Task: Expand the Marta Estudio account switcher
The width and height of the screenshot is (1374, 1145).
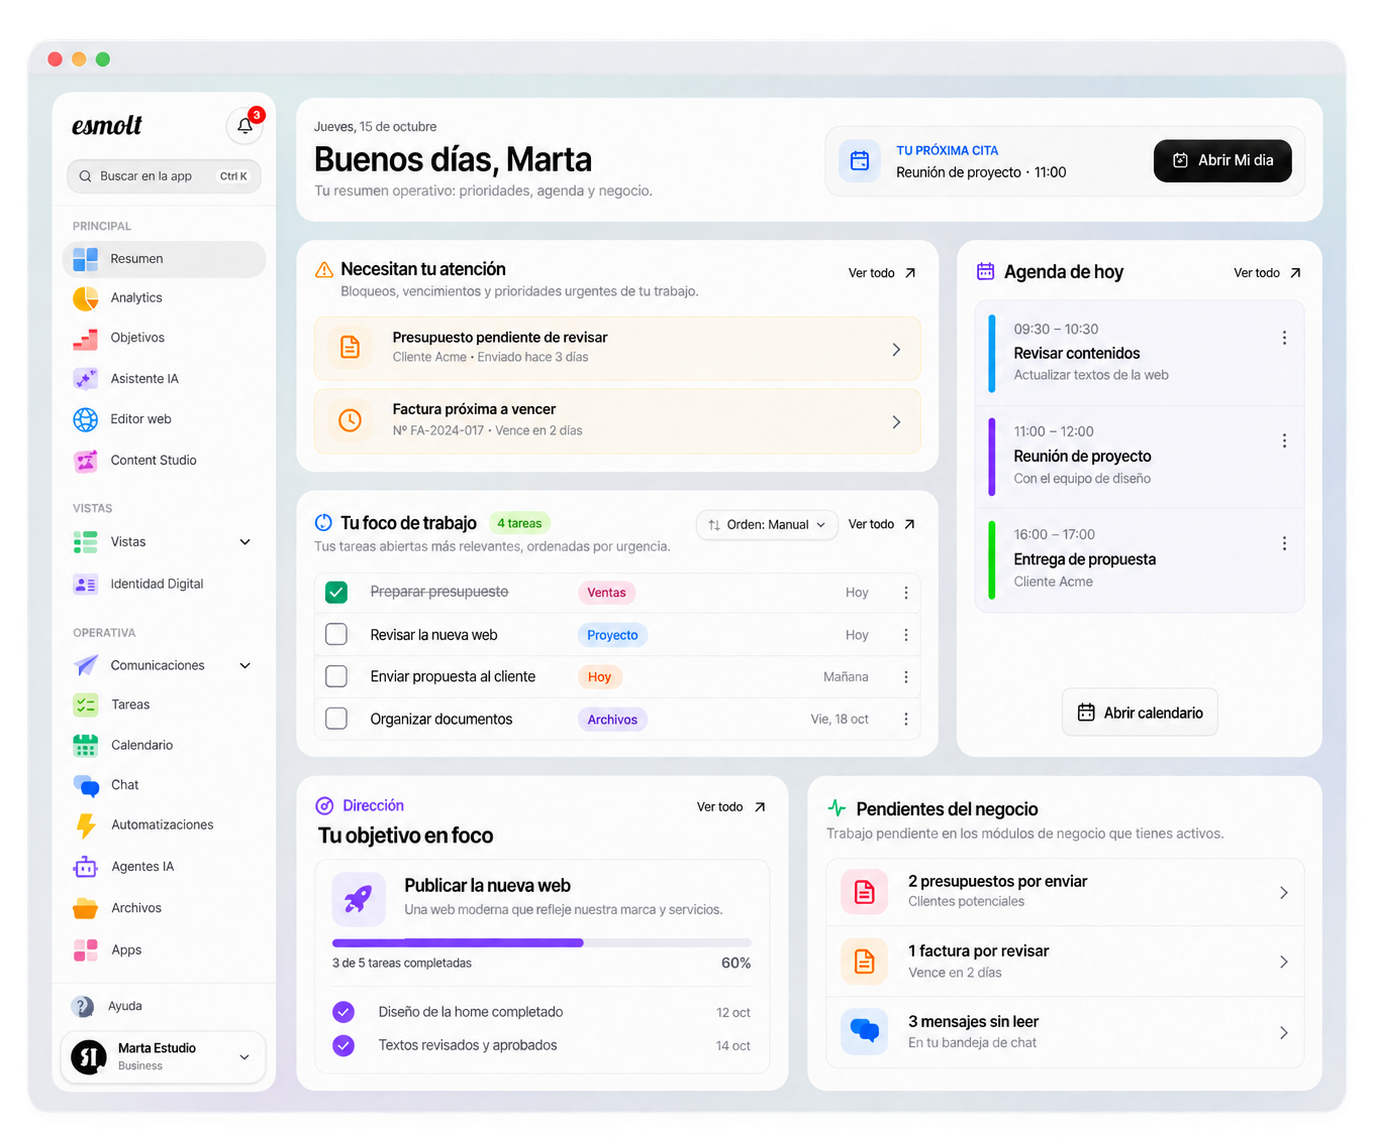Action: pos(164,1057)
